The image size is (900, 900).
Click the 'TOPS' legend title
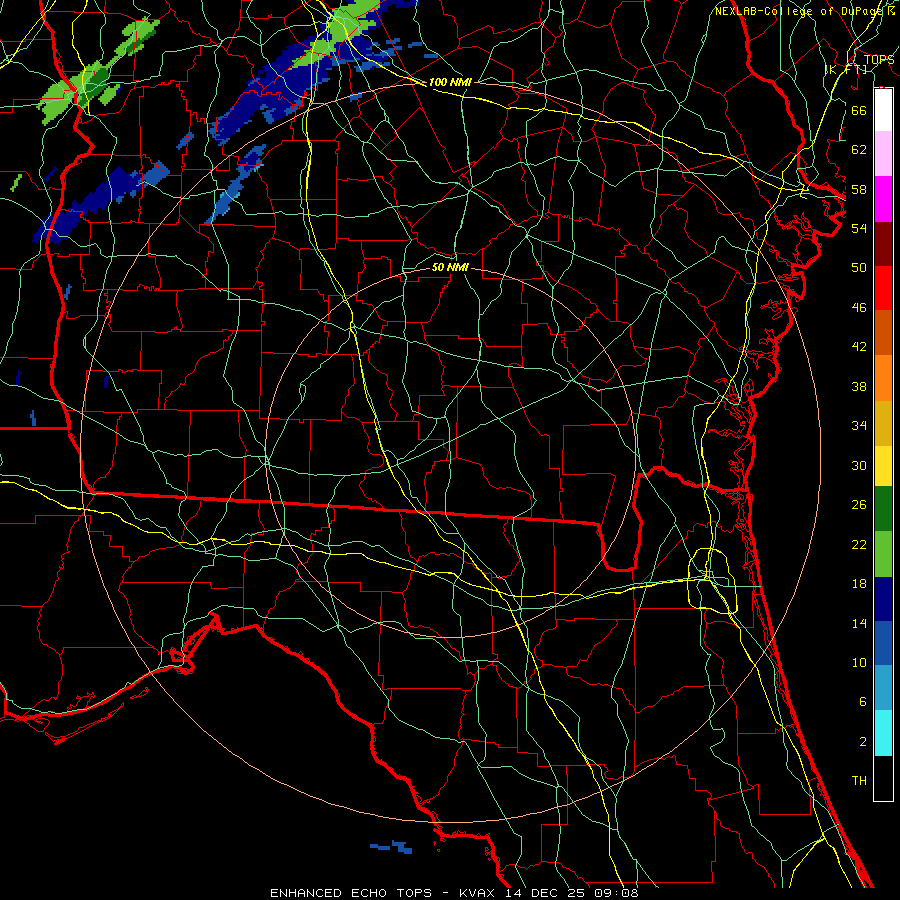point(879,60)
